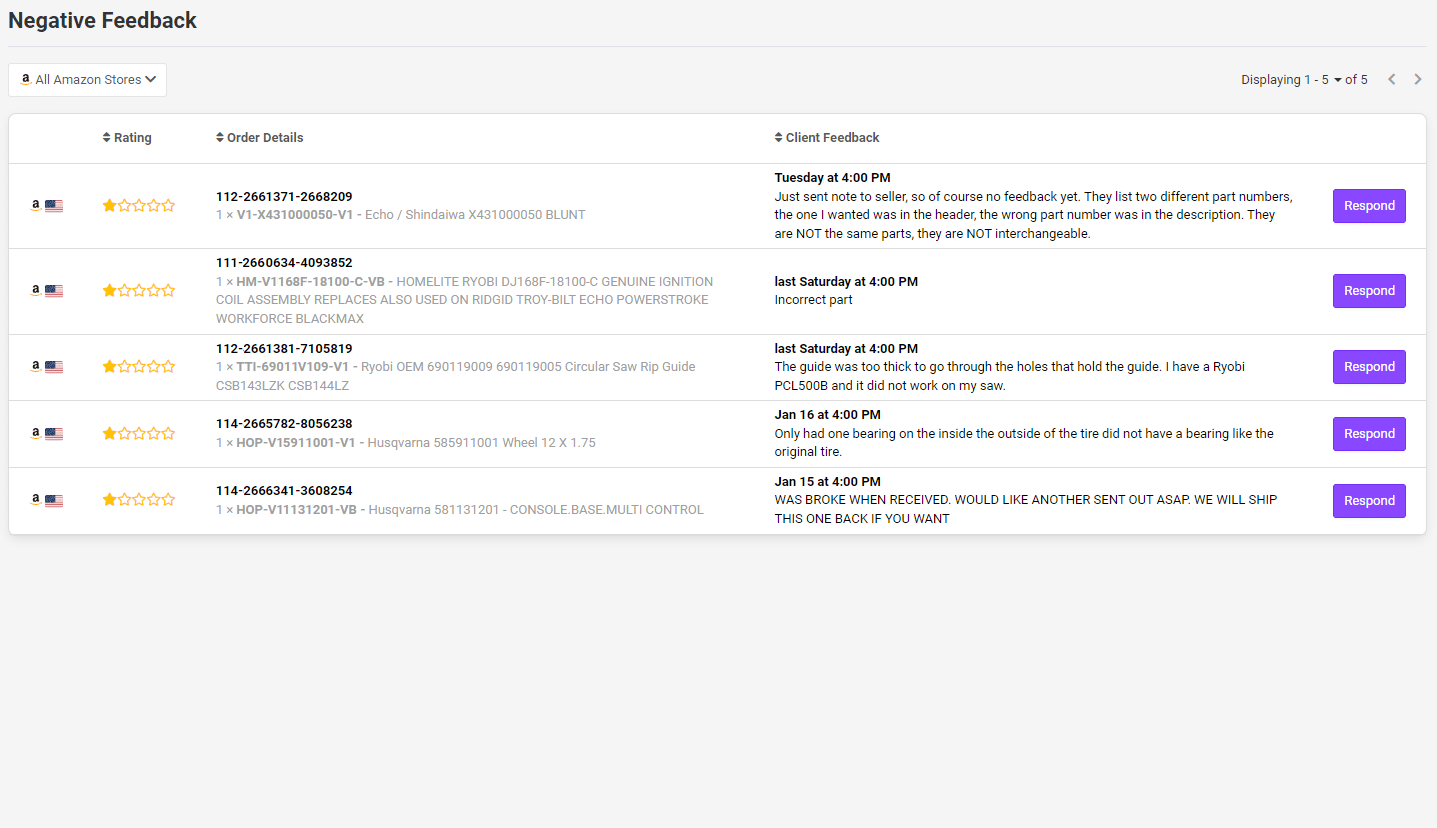Select the V1-X431000050-V1 Echo Shindaiwa item line

tap(401, 215)
